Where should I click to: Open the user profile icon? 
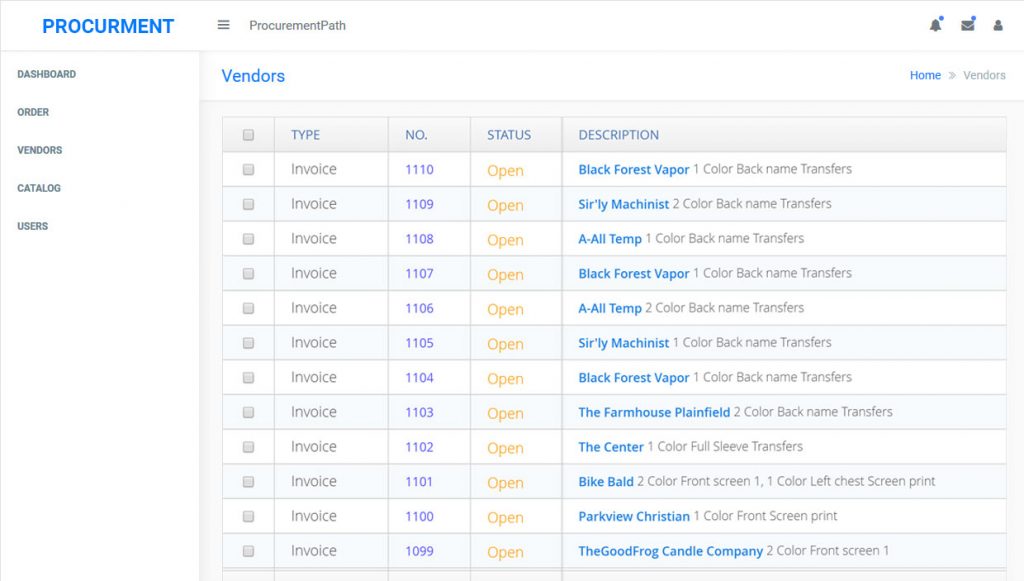[x=998, y=25]
